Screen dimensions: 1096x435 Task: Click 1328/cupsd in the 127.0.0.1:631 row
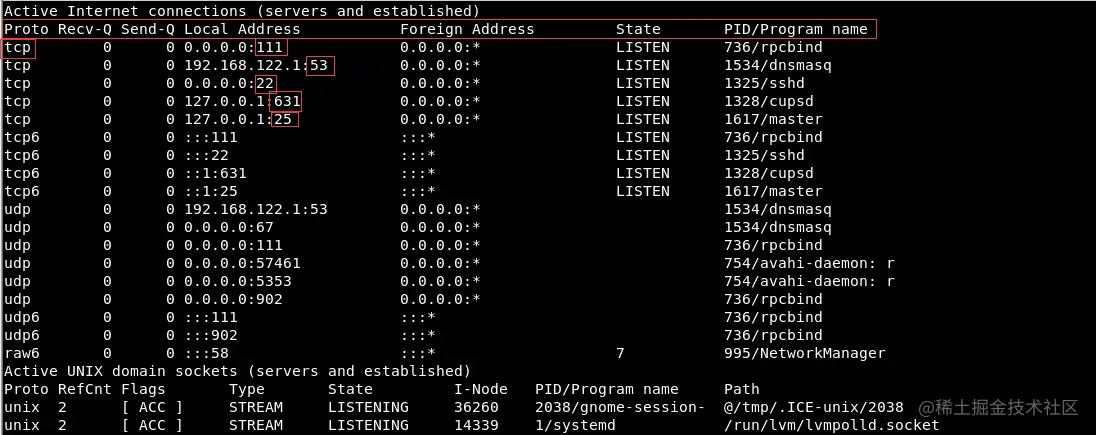769,101
